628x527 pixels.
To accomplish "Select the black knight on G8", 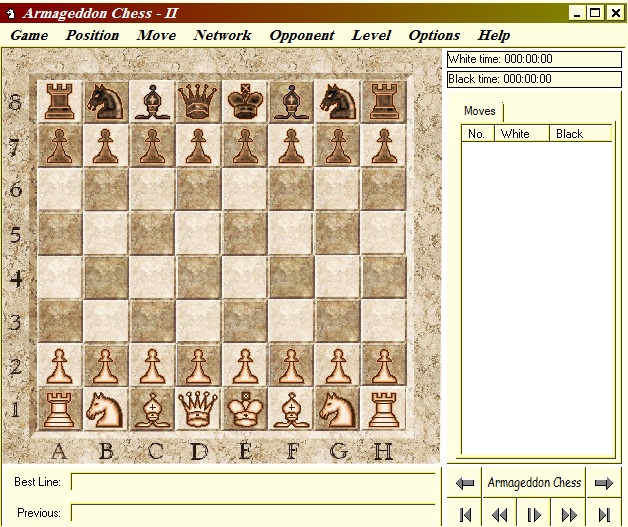I will pyautogui.click(x=338, y=102).
